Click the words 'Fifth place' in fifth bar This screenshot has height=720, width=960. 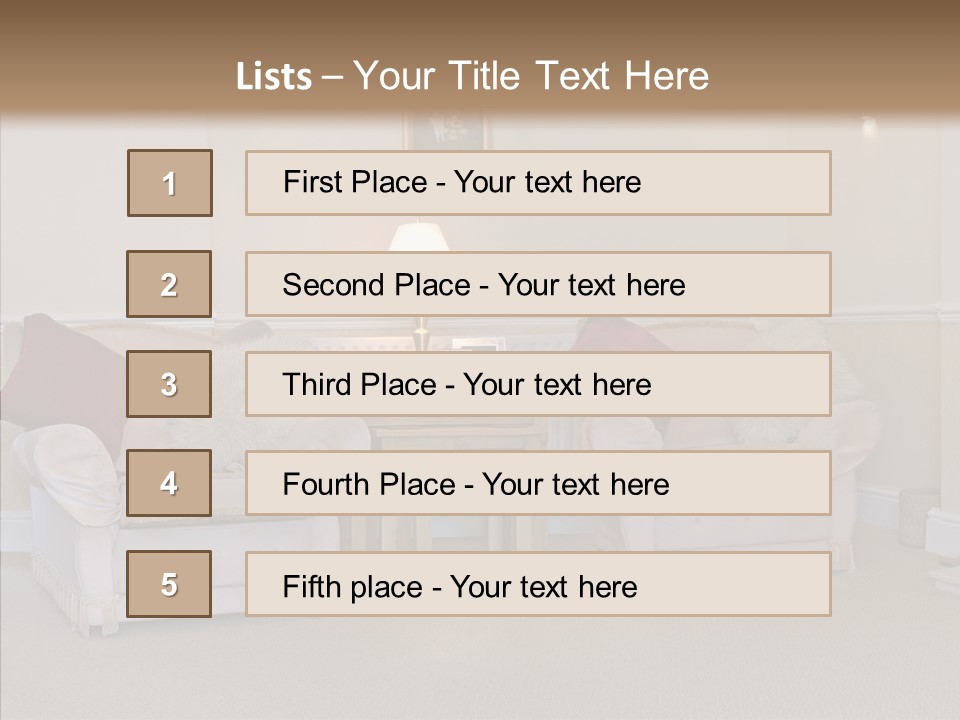[353, 587]
